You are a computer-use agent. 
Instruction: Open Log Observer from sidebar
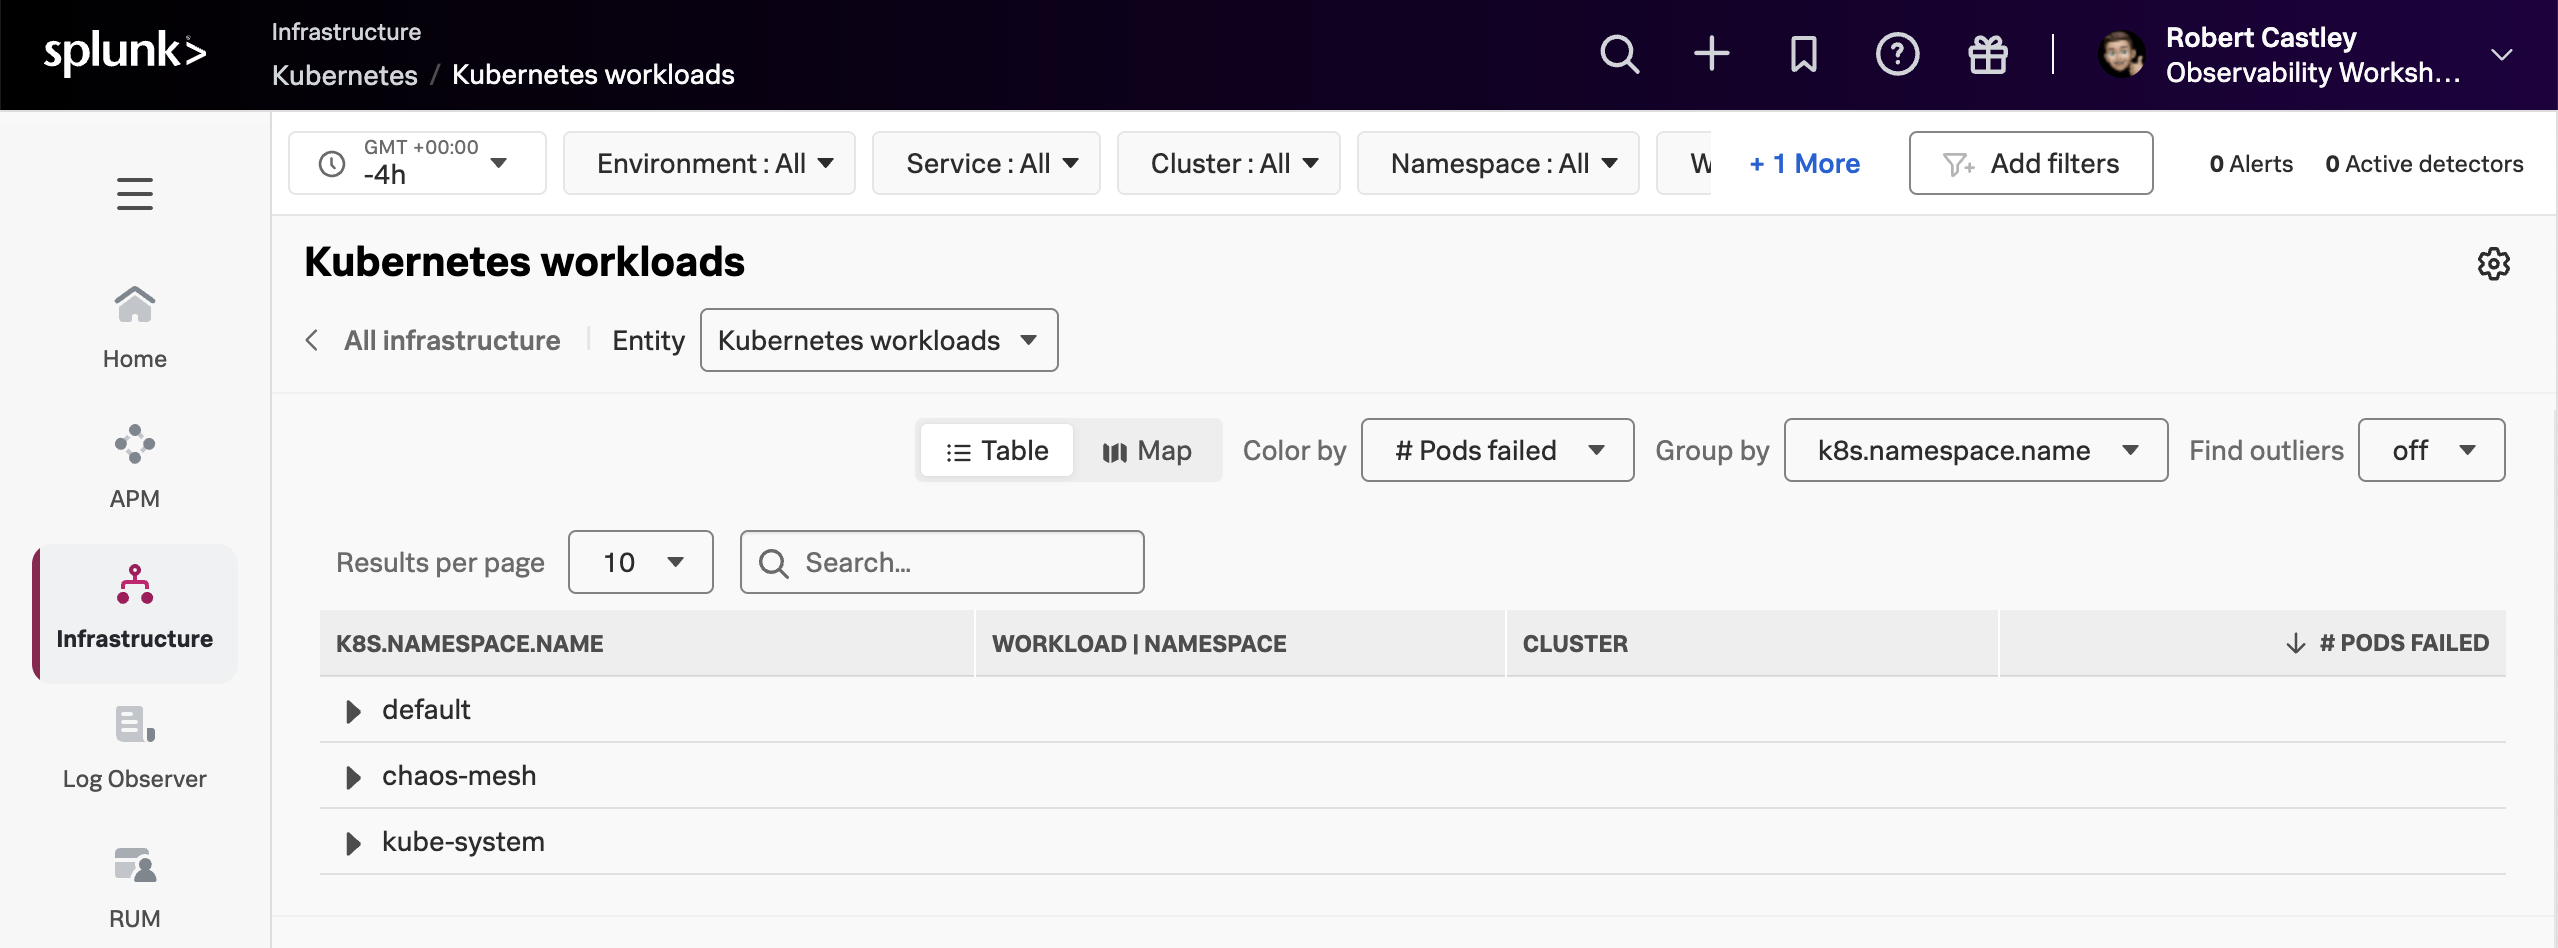135,746
